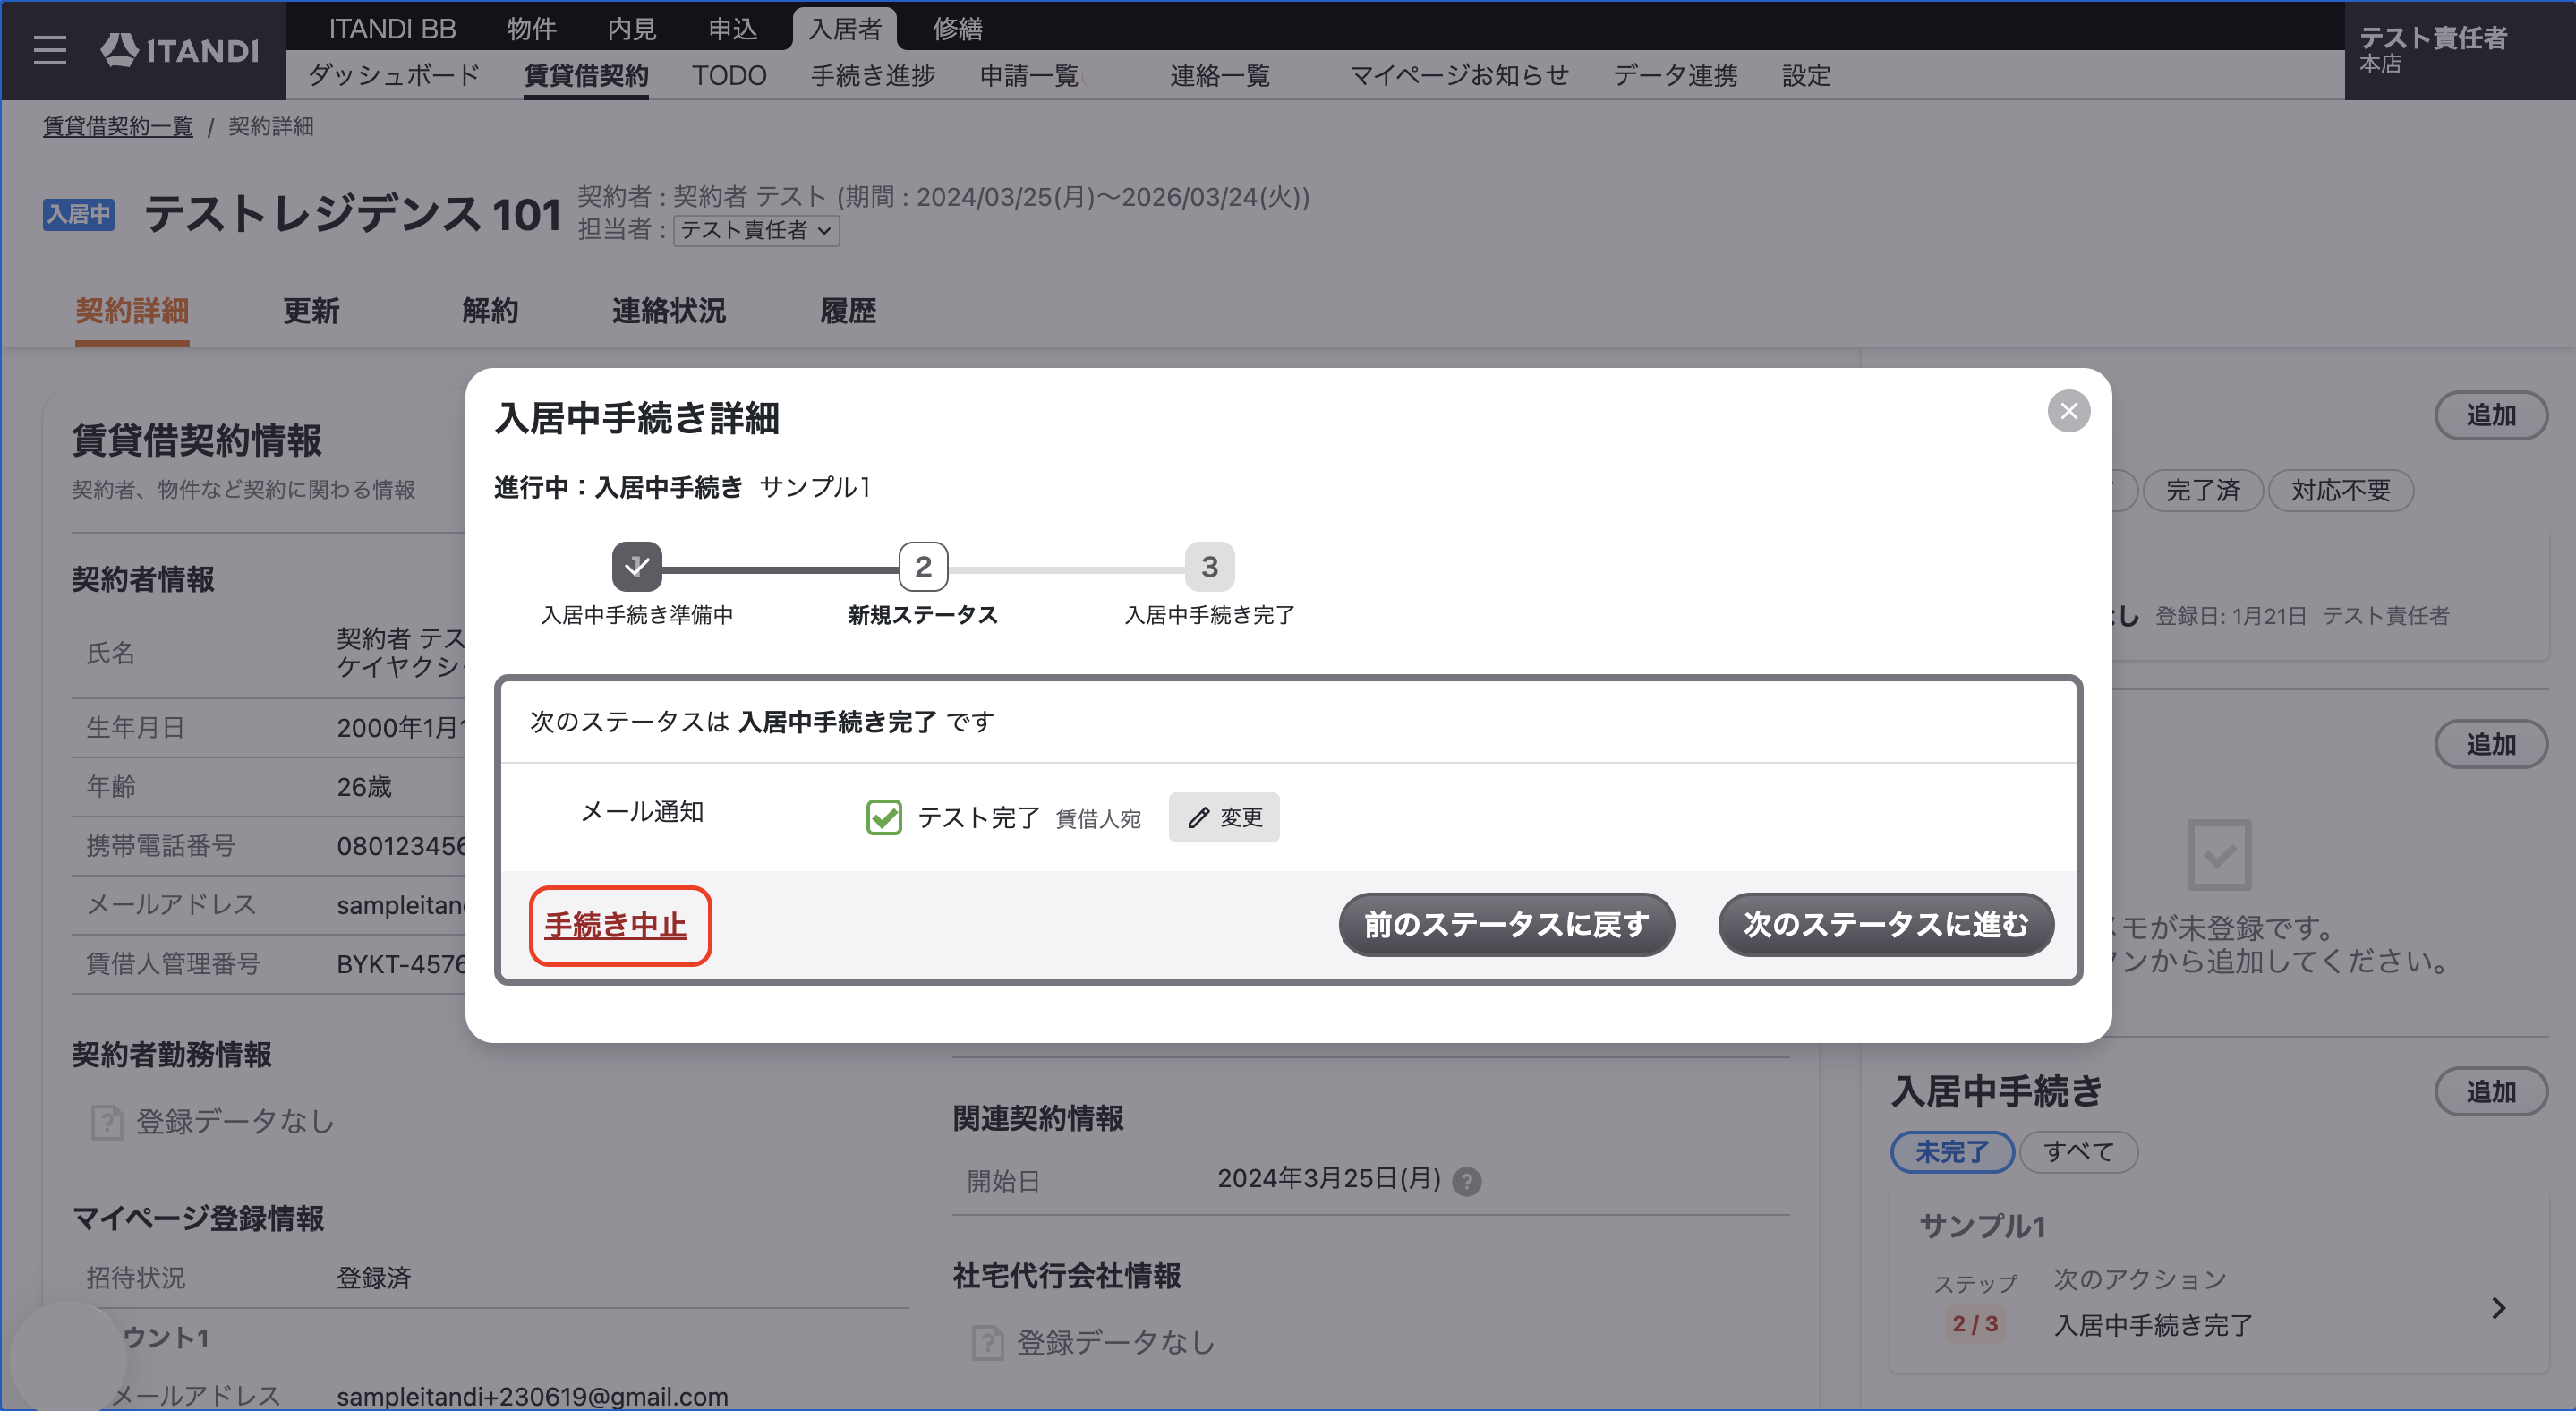This screenshot has width=2576, height=1411.
Task: Switch to 連絡状況 tab
Action: point(669,311)
